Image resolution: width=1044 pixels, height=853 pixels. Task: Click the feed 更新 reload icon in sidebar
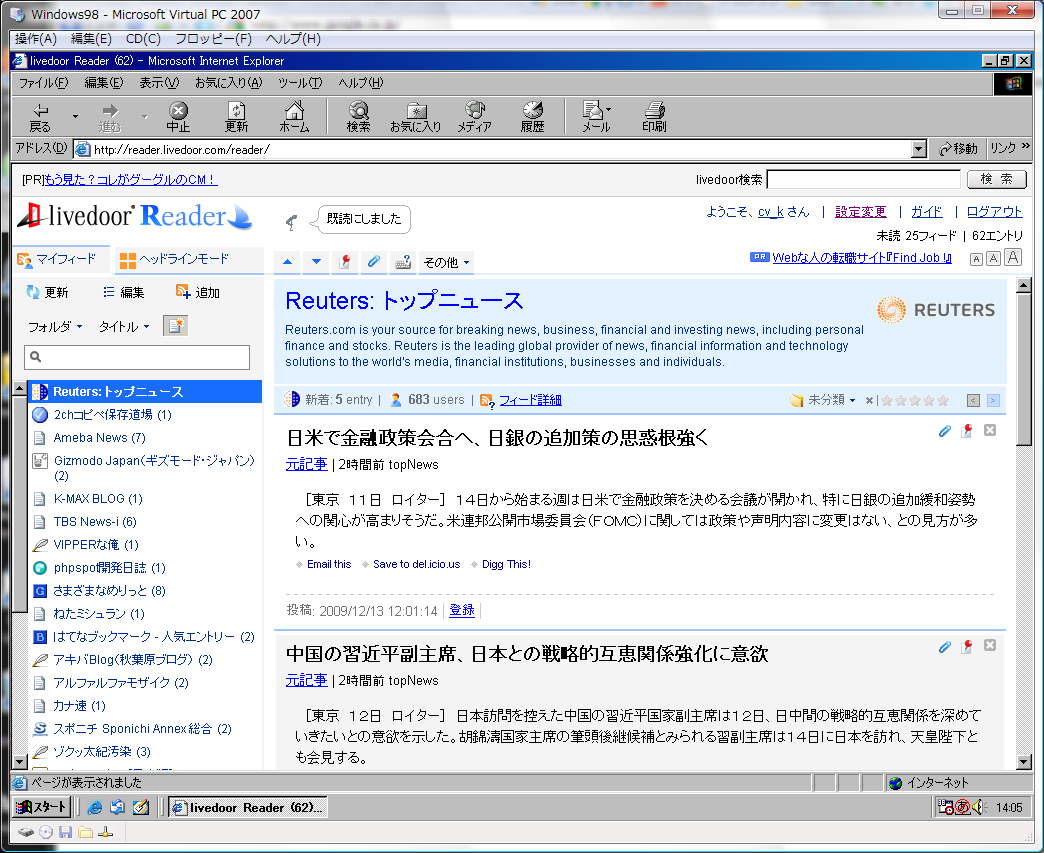pyautogui.click(x=33, y=292)
